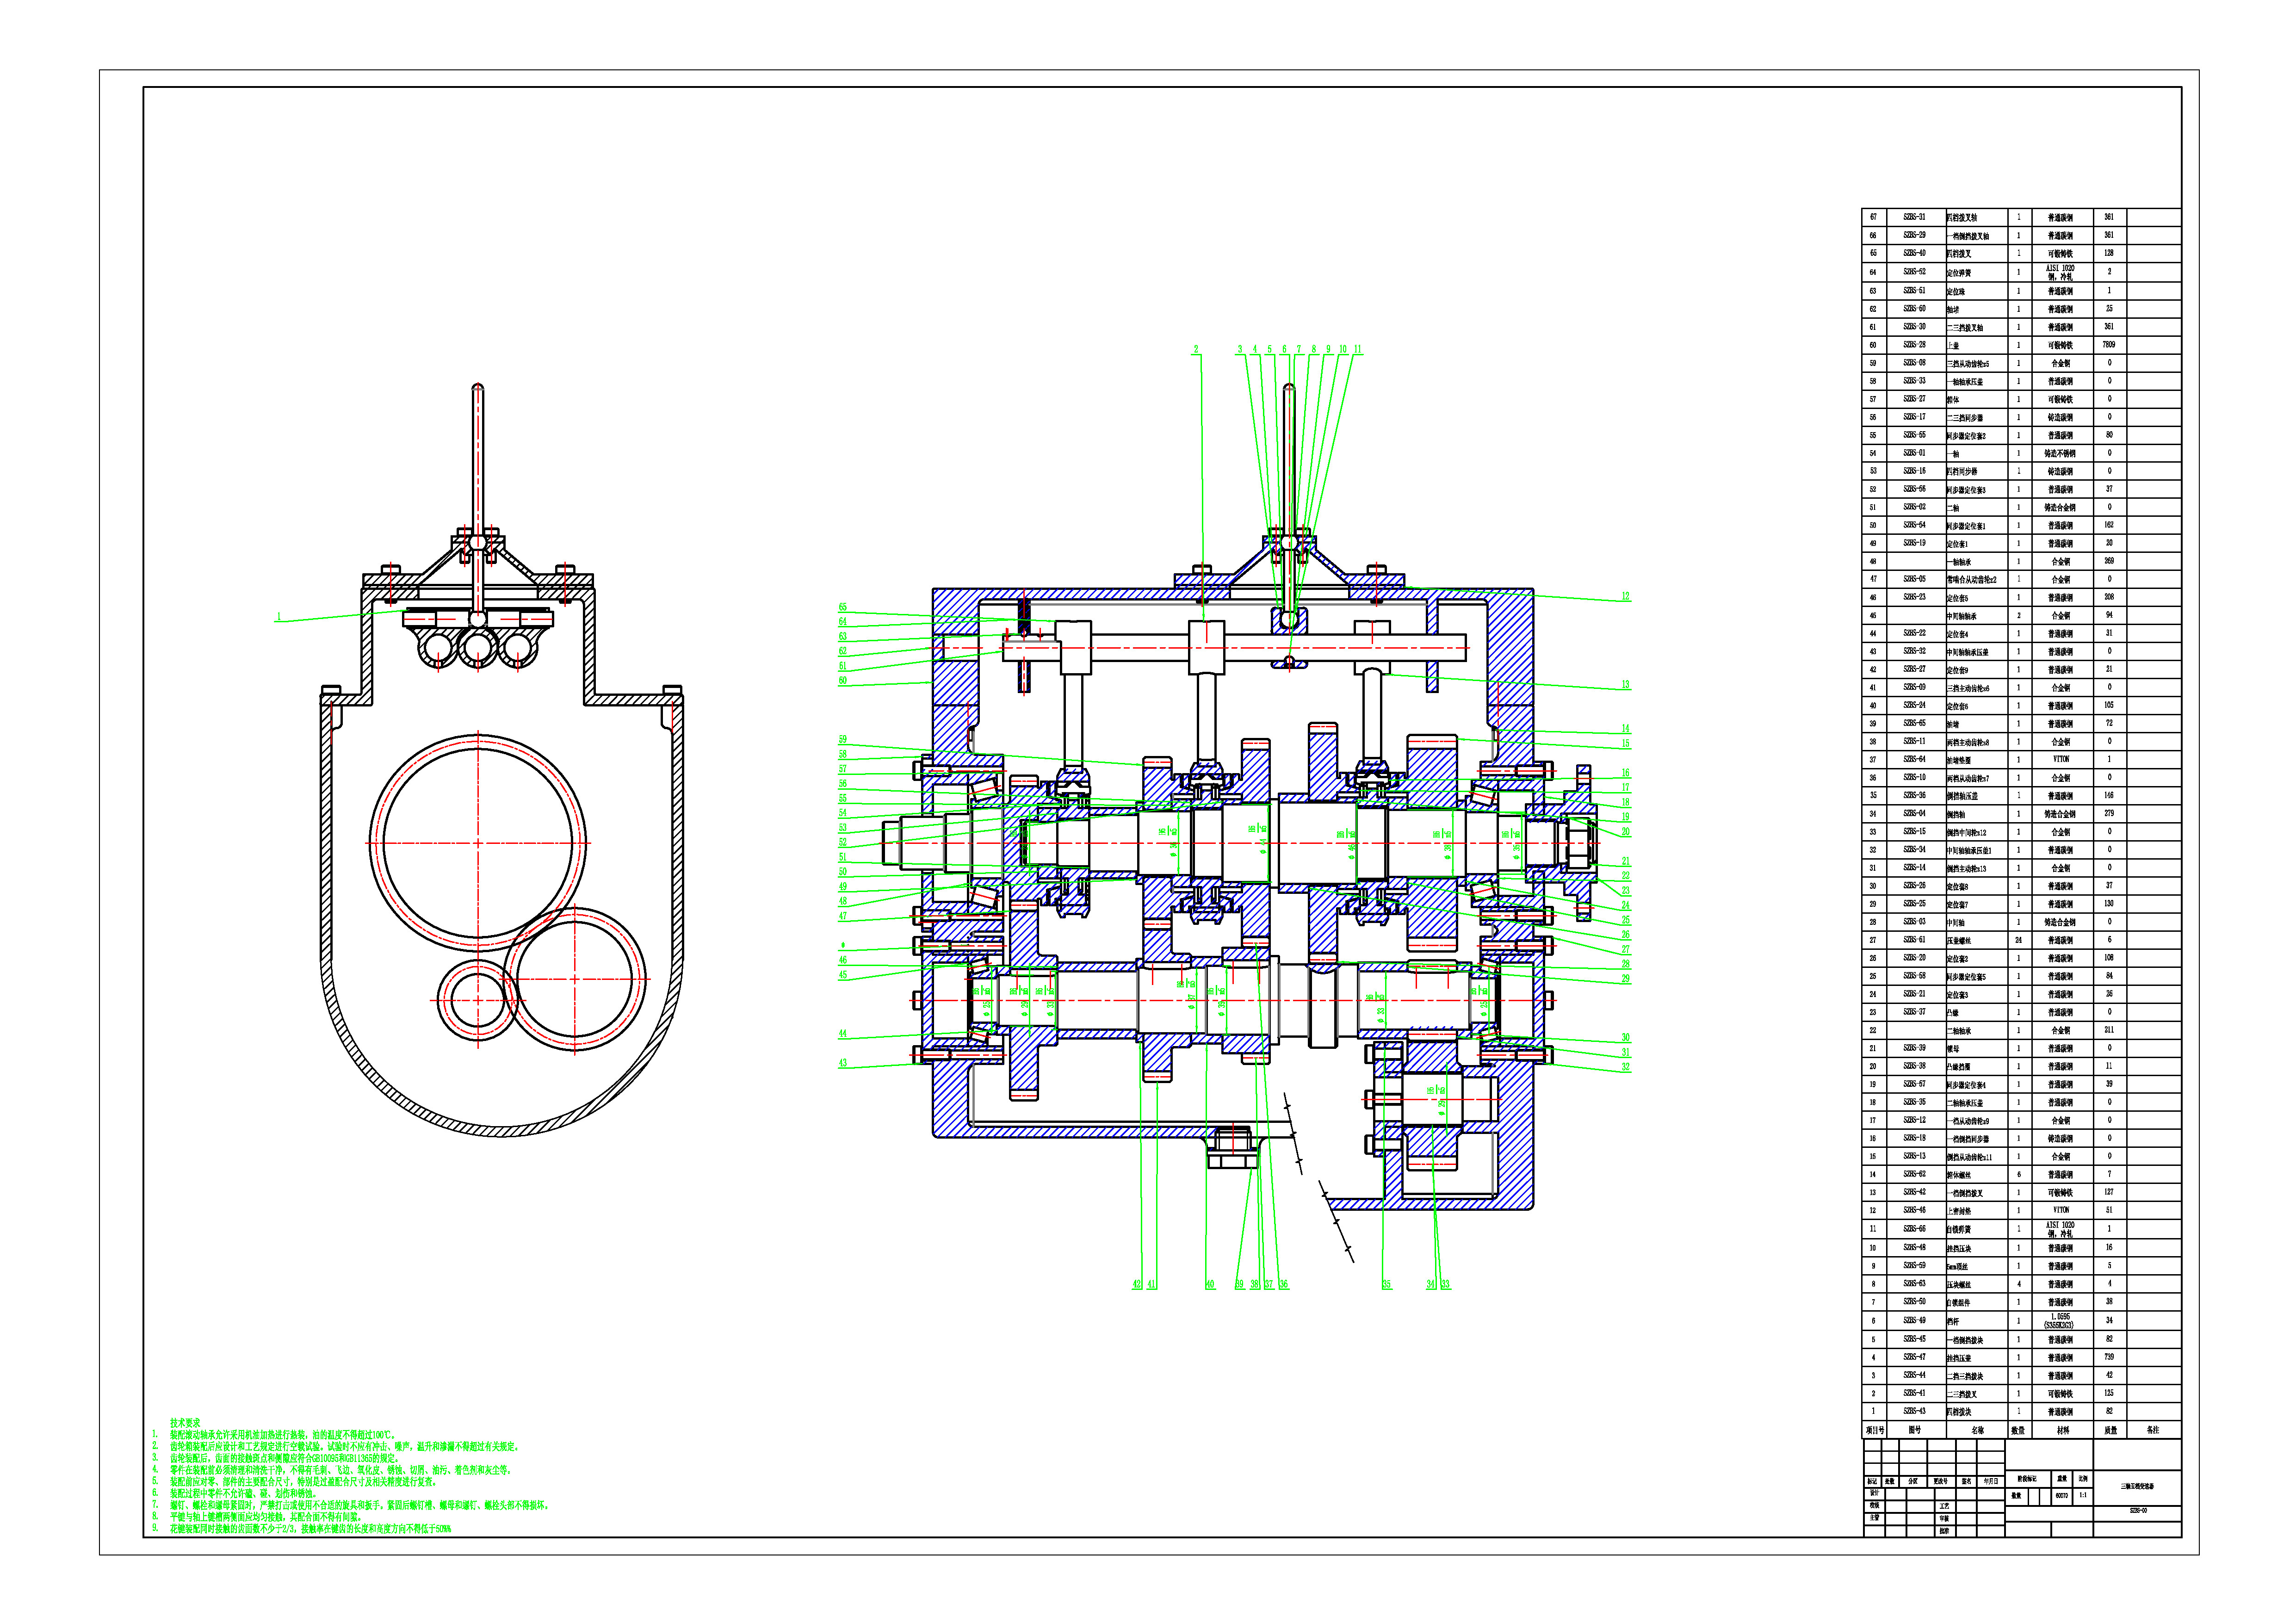The width and height of the screenshot is (2296, 1623).
Task: Click balloon number 42 below section view
Action: pyautogui.click(x=1137, y=1285)
